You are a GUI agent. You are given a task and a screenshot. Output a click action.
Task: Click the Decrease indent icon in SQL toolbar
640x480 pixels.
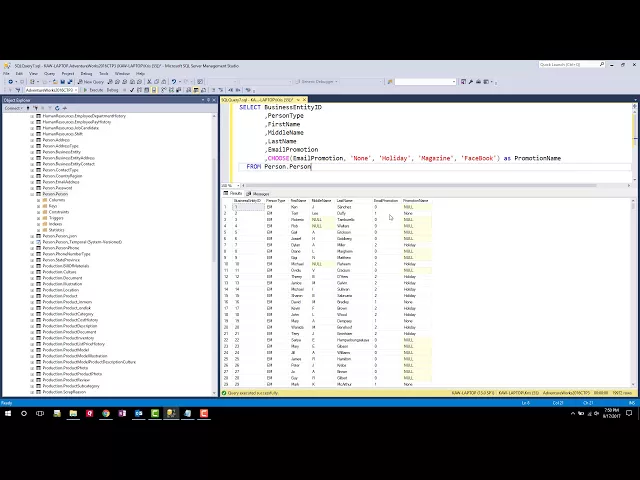tap(231, 90)
